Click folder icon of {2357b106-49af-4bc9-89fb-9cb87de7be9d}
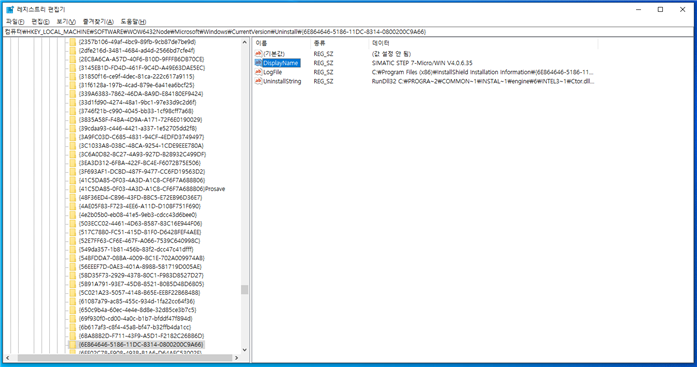The height and width of the screenshot is (371, 697). point(72,42)
